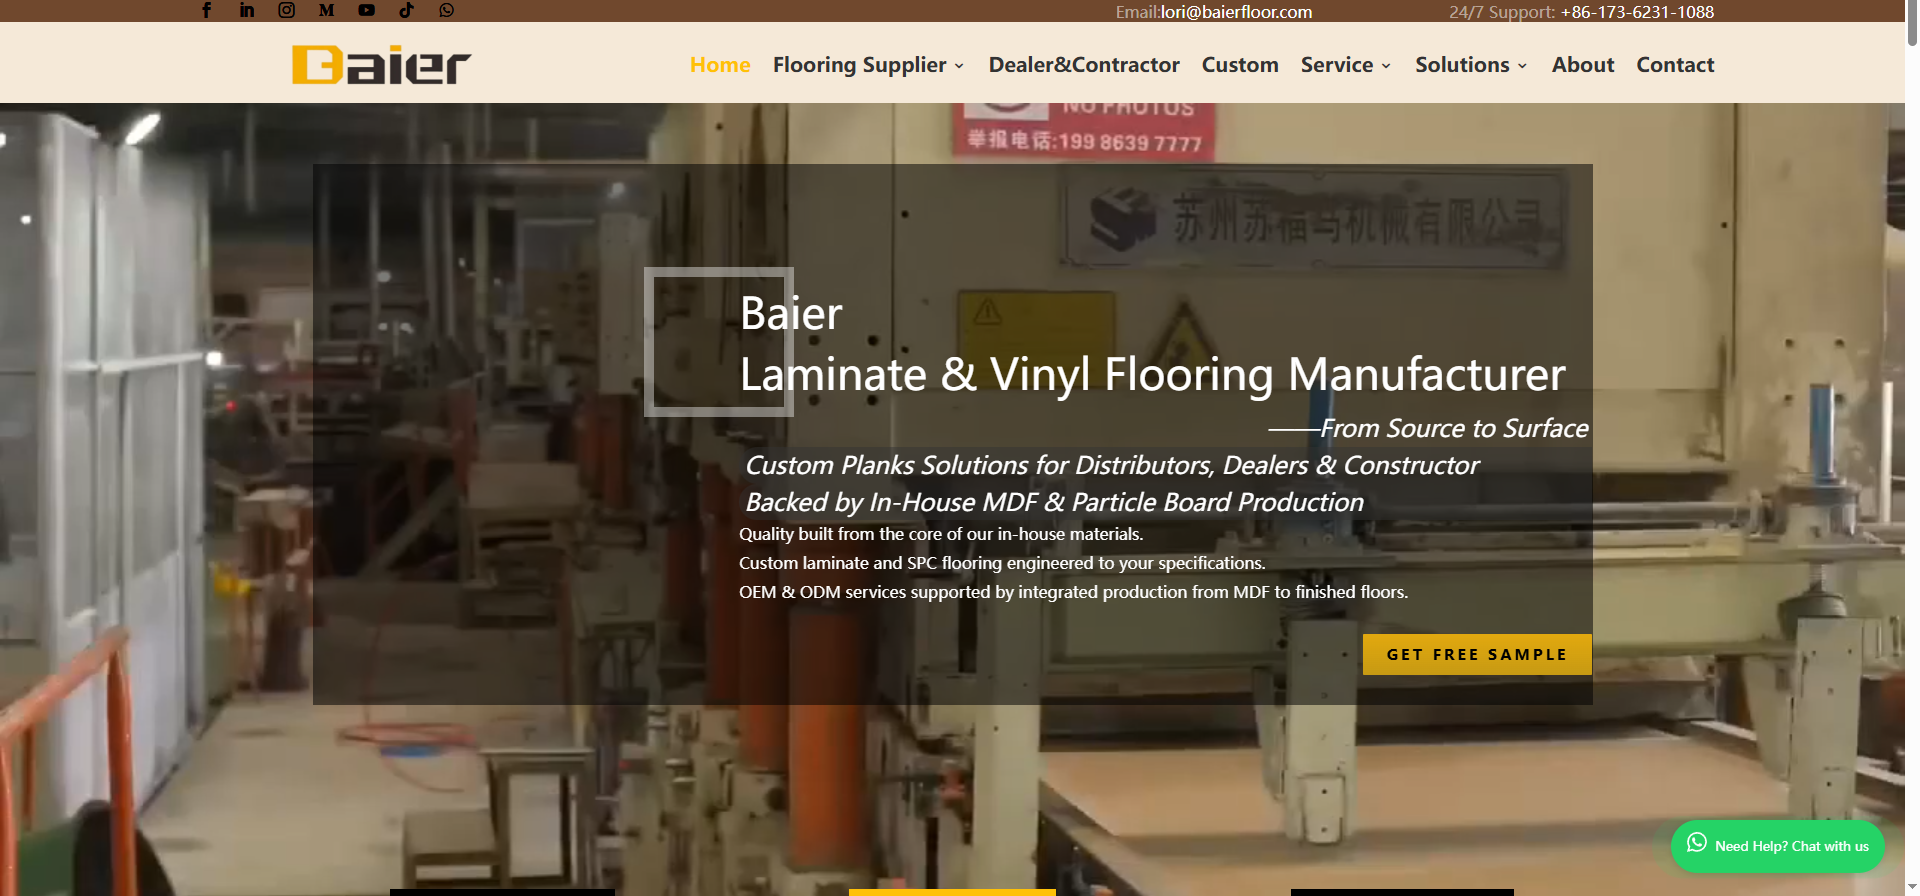Expand the Service dropdown menu
Screen dimensions: 1920x896
[x=1346, y=65]
